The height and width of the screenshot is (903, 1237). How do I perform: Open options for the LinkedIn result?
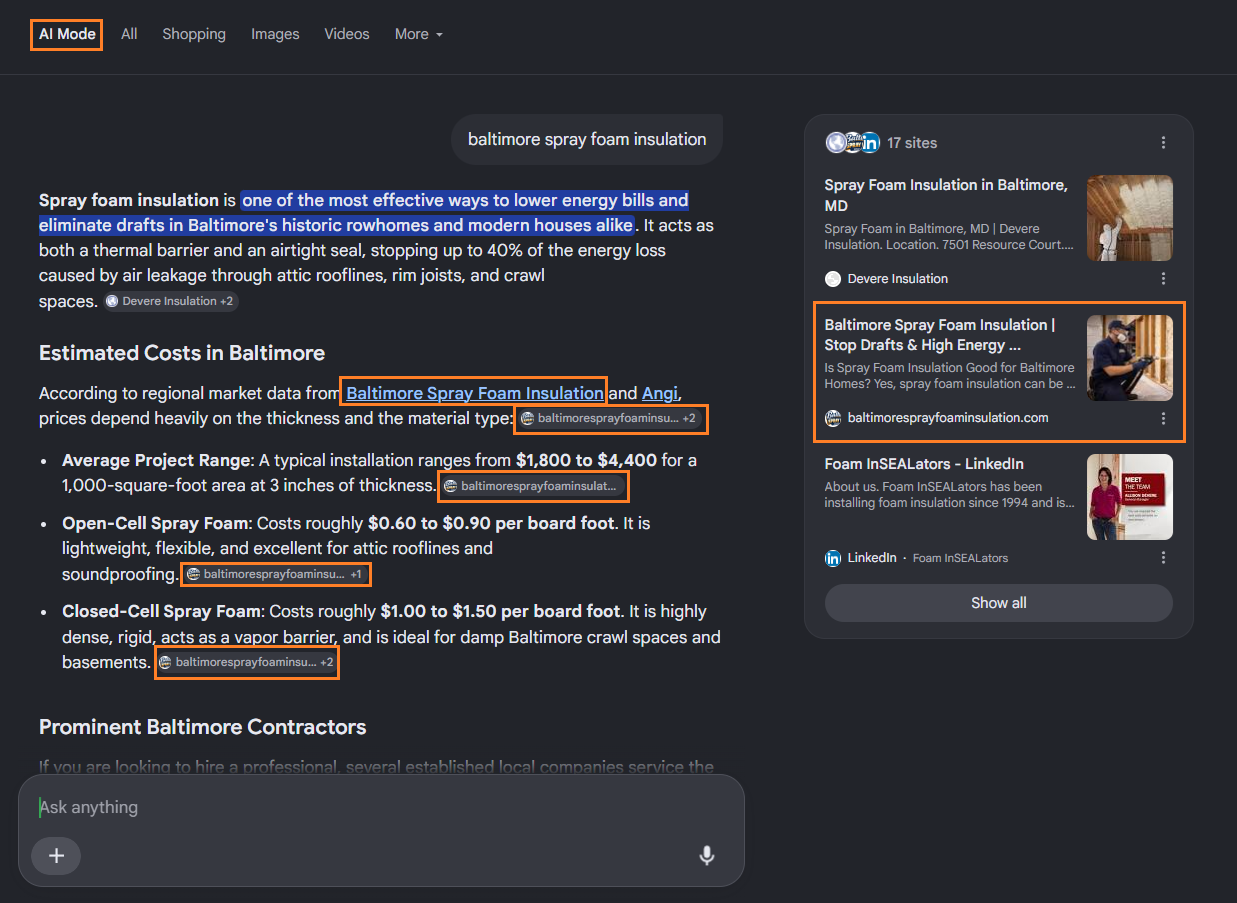[x=1163, y=558]
